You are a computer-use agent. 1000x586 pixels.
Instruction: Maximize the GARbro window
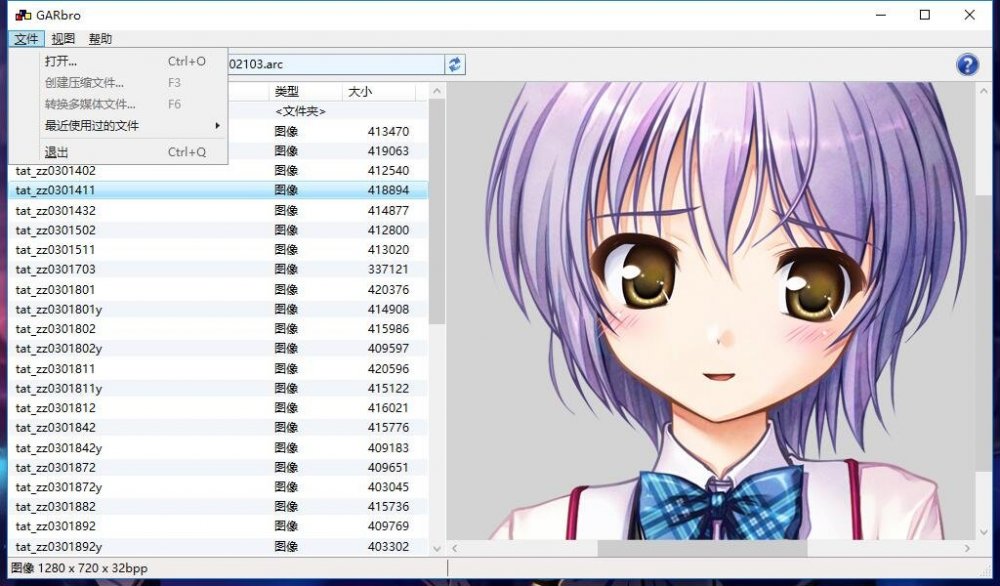coord(925,15)
